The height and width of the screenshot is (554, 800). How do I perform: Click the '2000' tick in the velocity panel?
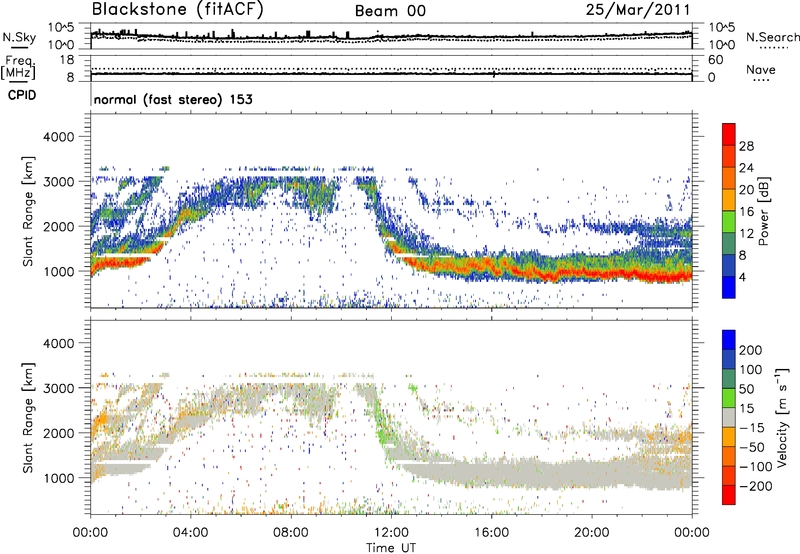click(58, 433)
